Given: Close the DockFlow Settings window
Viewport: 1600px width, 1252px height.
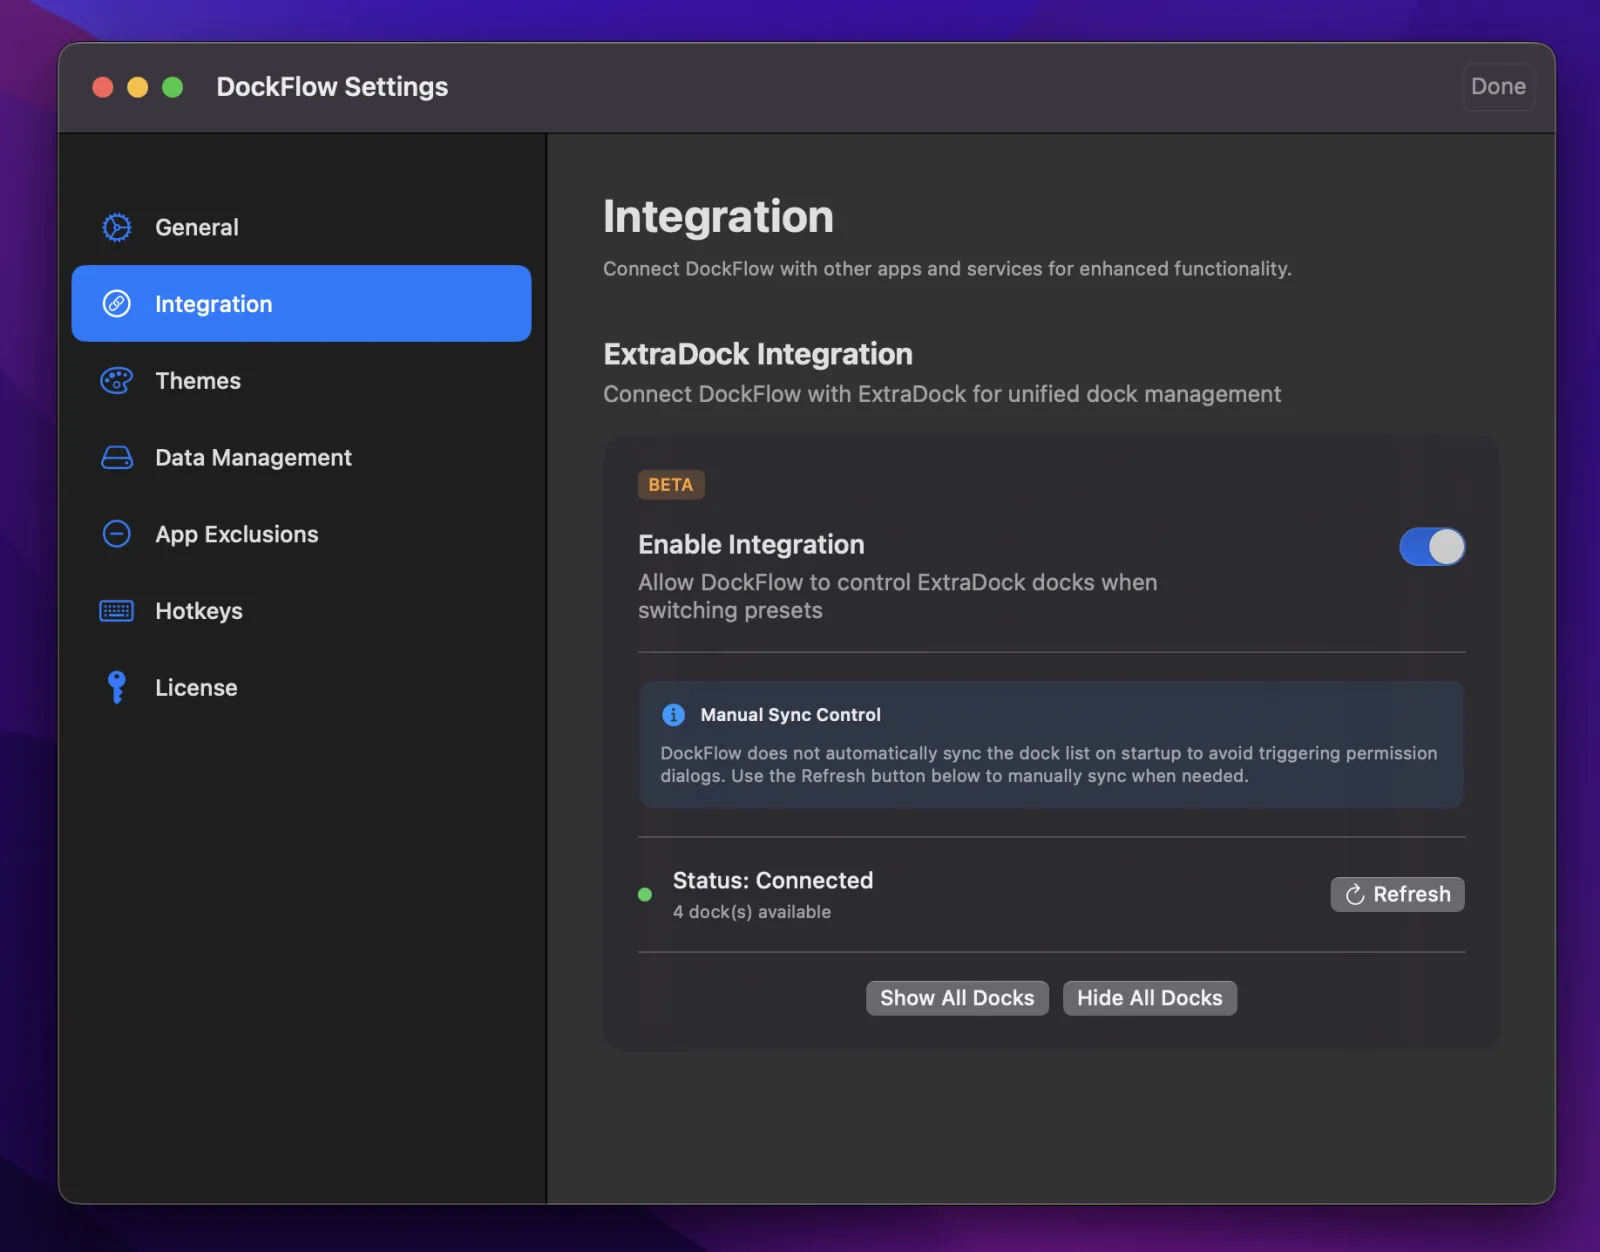Looking at the screenshot, I should [x=103, y=87].
